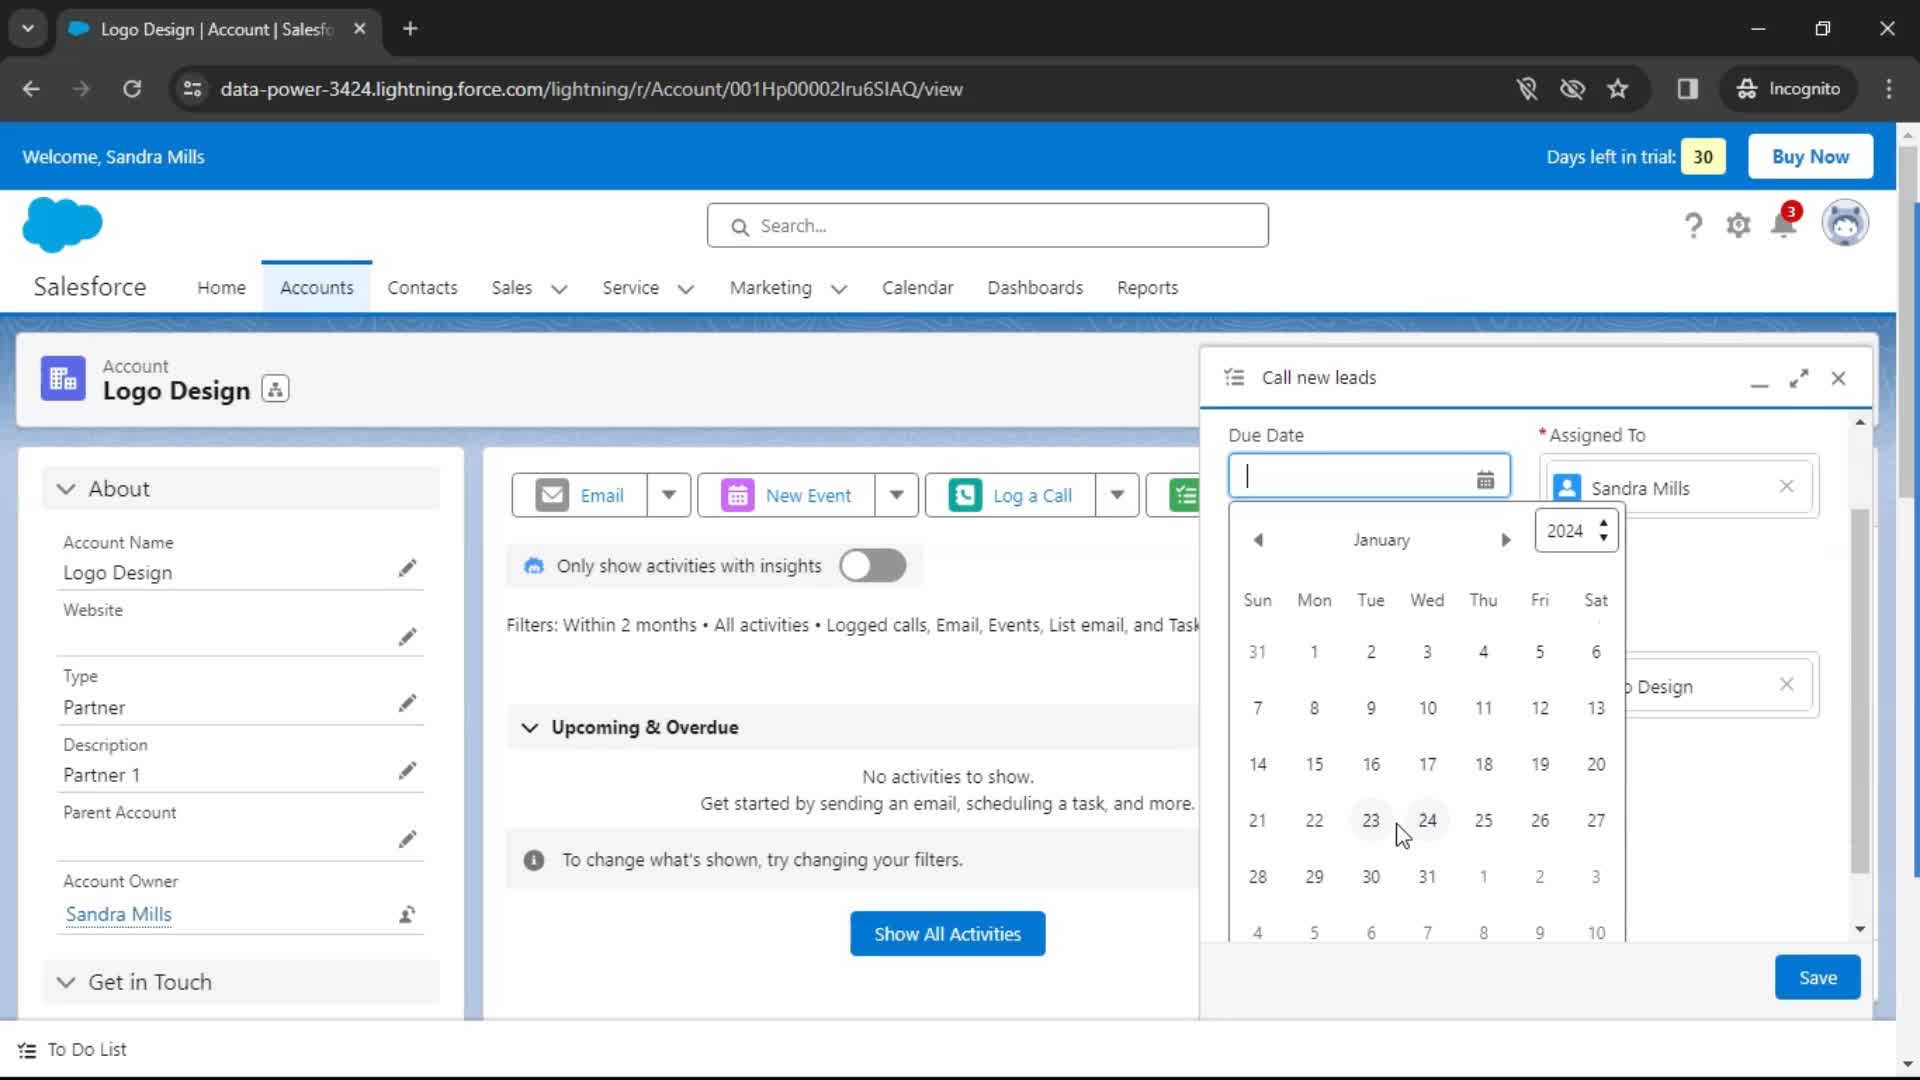
Task: Open the notifications bell
Action: 1784,224
